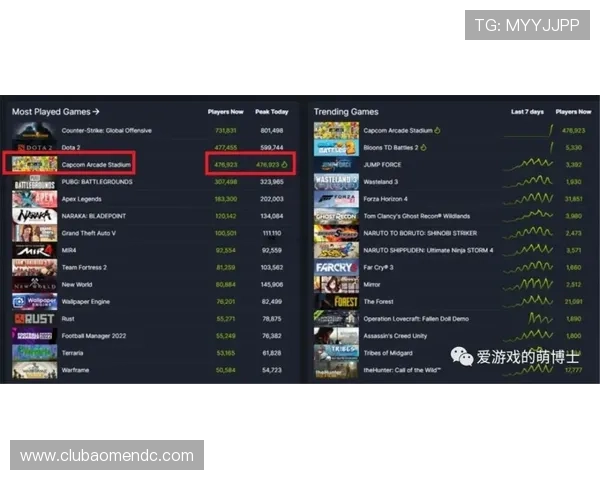Click the NARAKA: BLADEPOINT game icon

(x=34, y=216)
